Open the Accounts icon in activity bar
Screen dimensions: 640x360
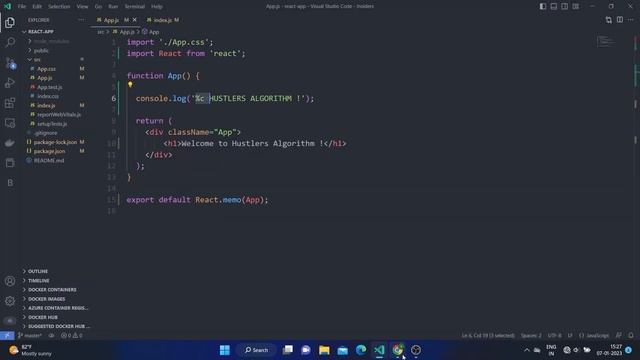(x=10, y=281)
